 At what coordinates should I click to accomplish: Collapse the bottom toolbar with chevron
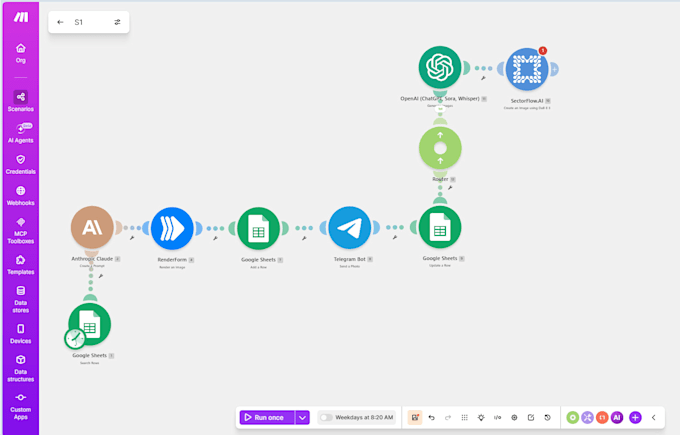point(654,417)
